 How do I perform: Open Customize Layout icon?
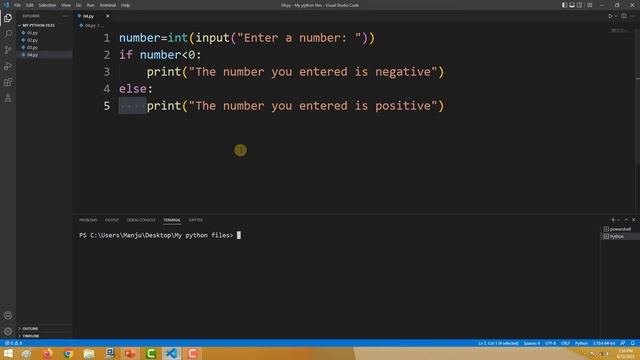point(589,5)
